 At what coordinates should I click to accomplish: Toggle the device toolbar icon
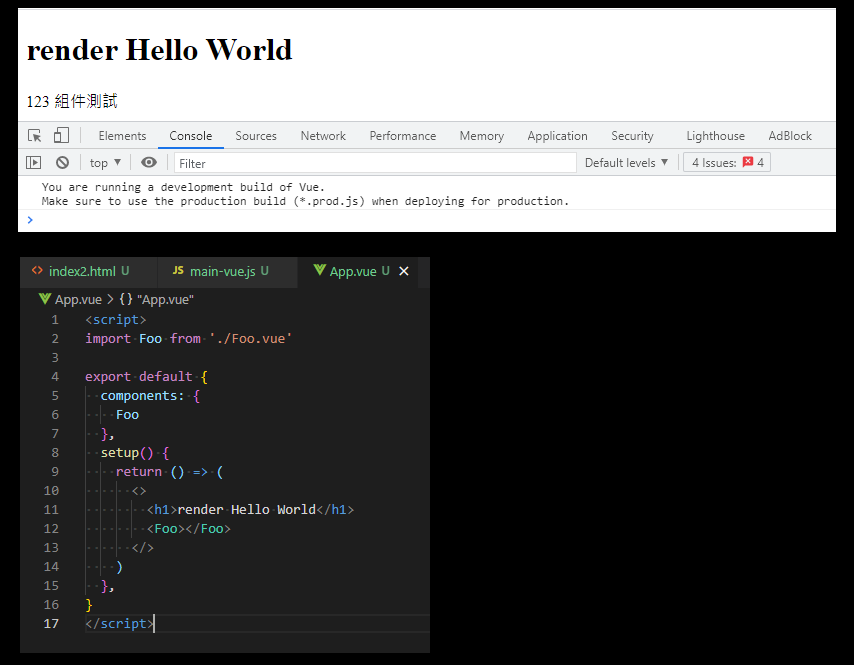[61, 135]
